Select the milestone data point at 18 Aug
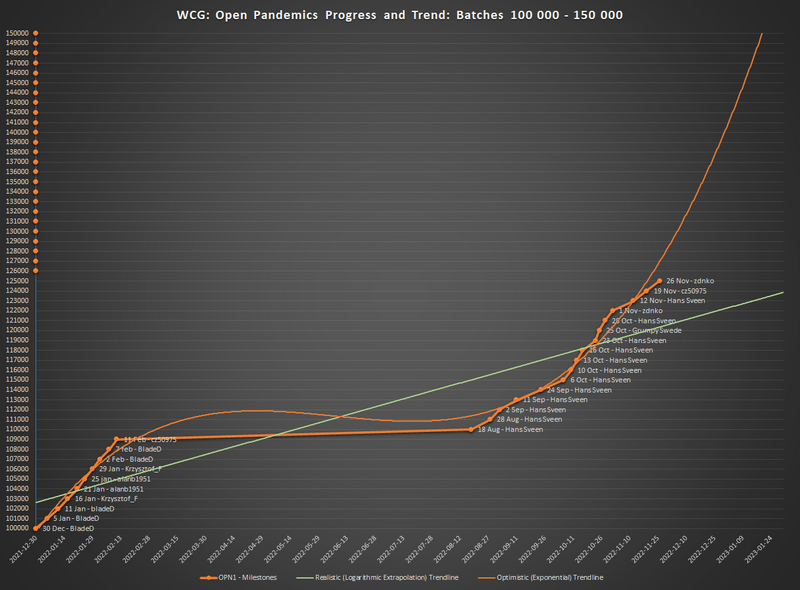The image size is (800, 590). pos(471,430)
